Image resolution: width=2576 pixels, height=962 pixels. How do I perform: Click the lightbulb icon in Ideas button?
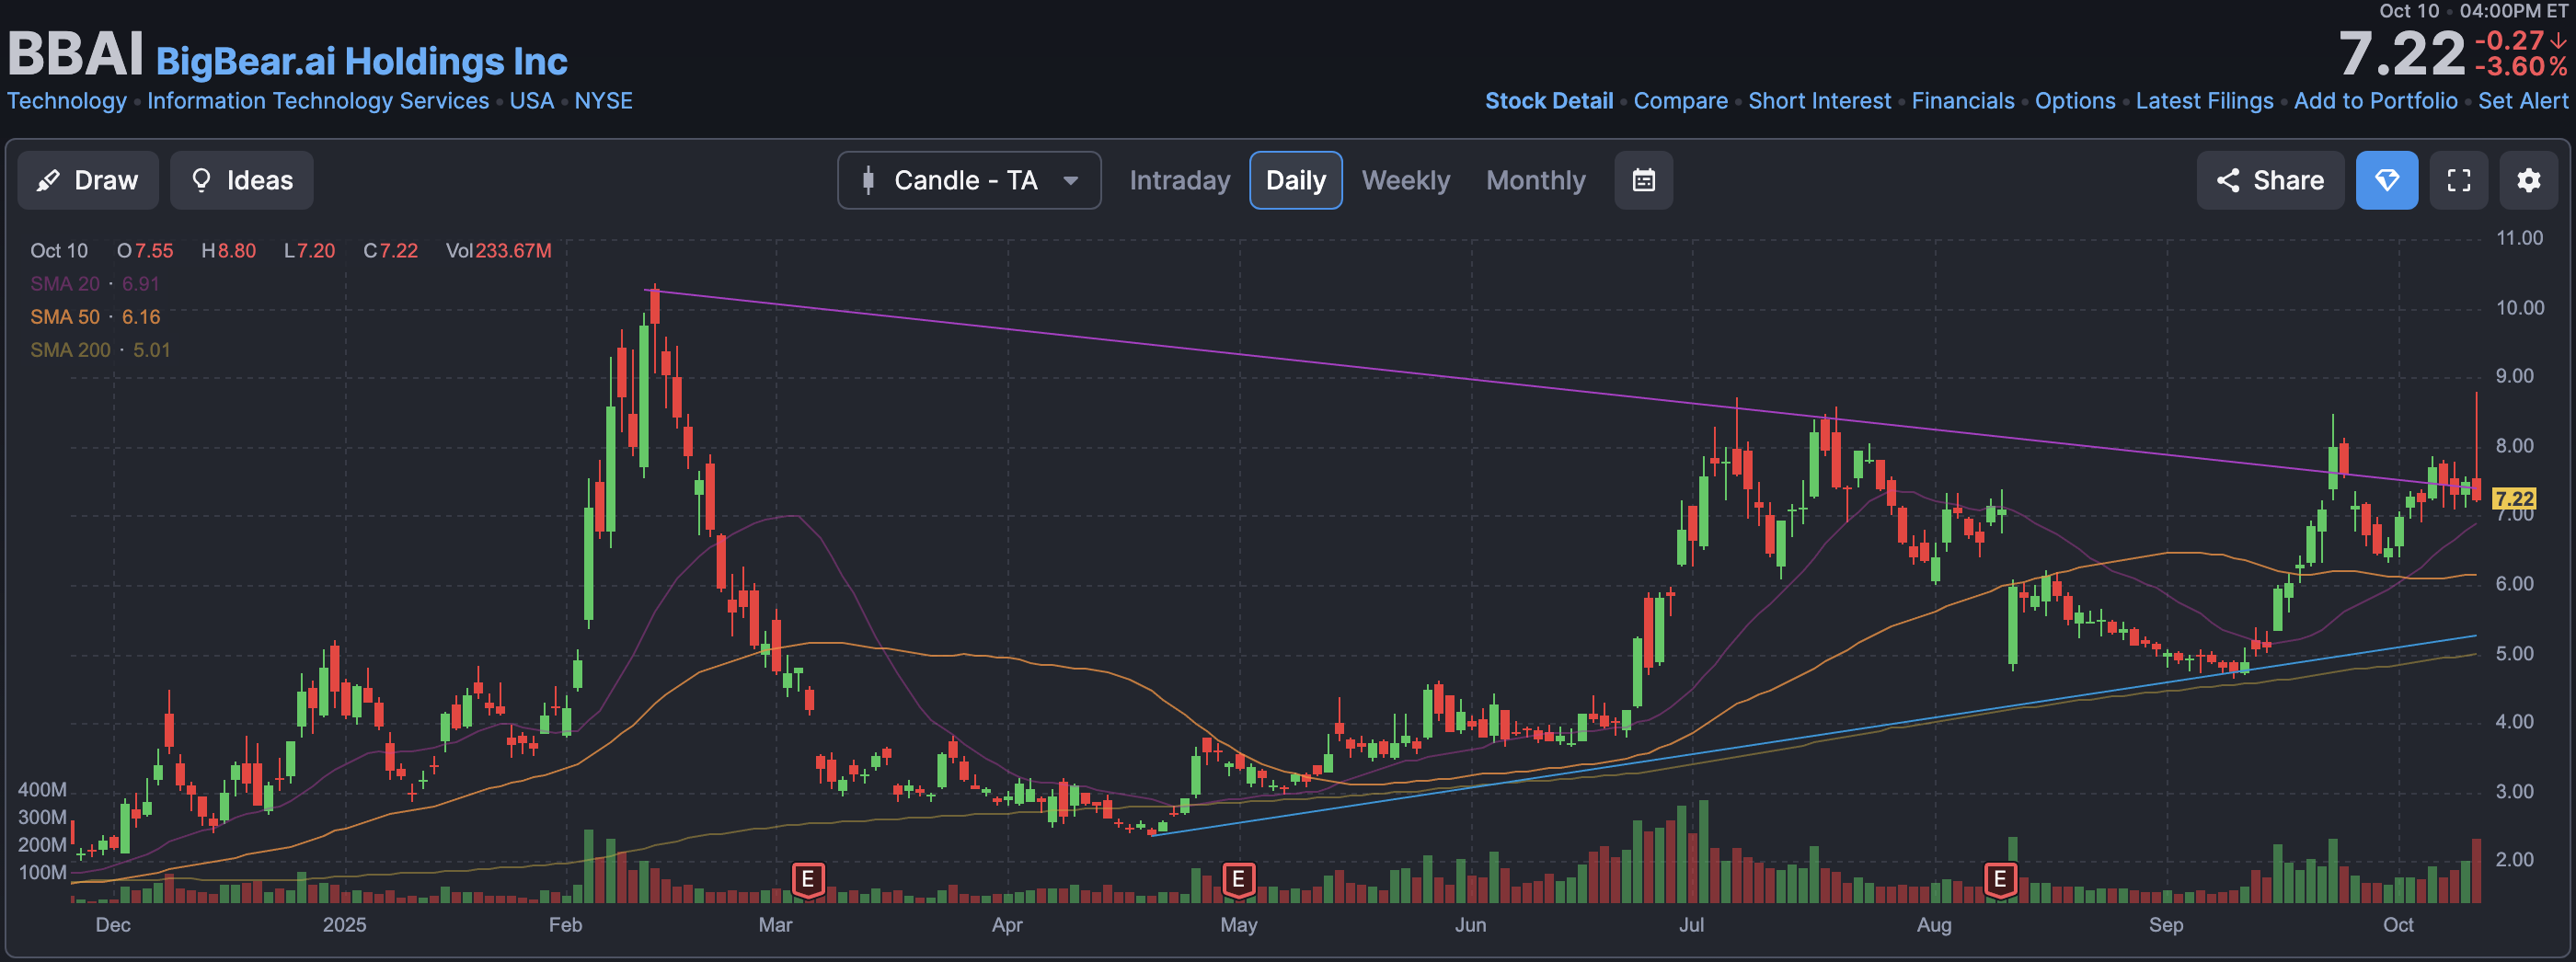pyautogui.click(x=201, y=180)
